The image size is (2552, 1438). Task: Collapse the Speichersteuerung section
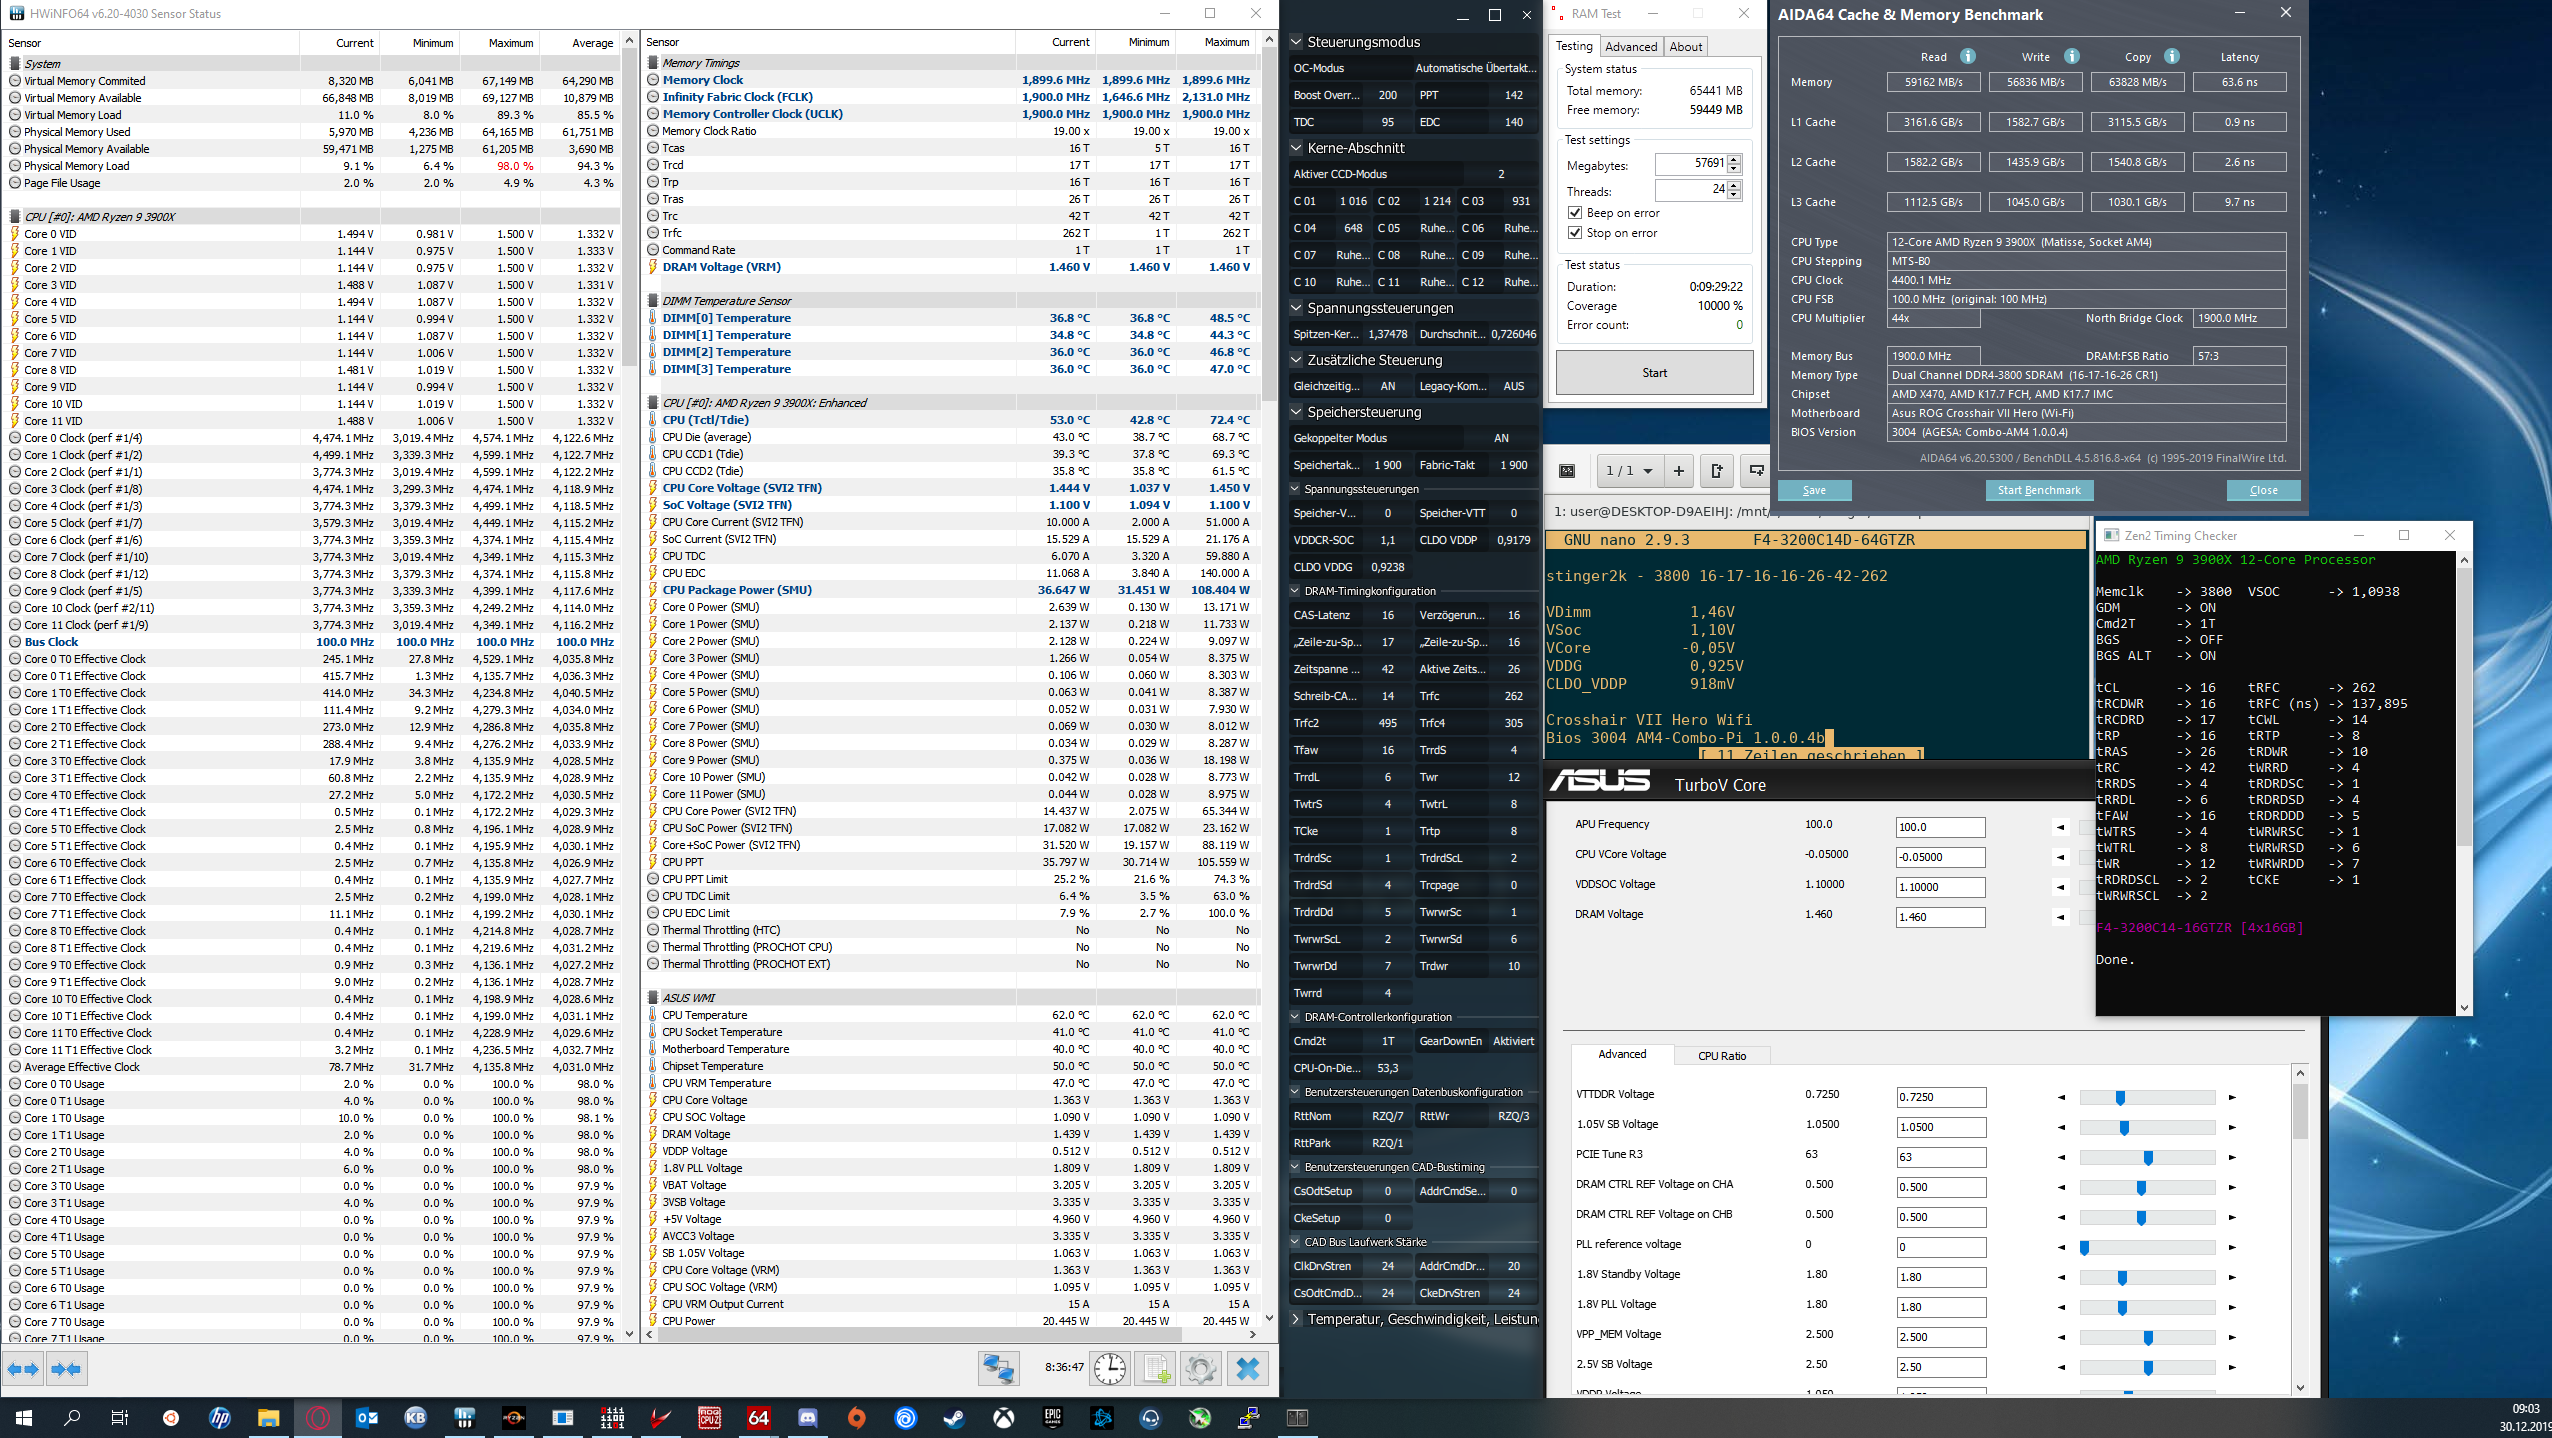point(1296,412)
